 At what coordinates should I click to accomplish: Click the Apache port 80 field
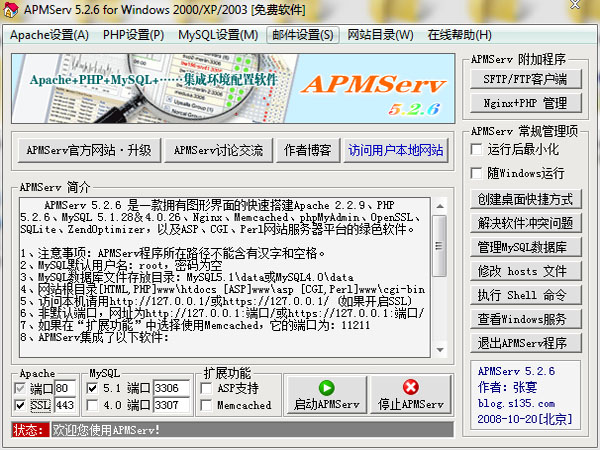[x=65, y=388]
